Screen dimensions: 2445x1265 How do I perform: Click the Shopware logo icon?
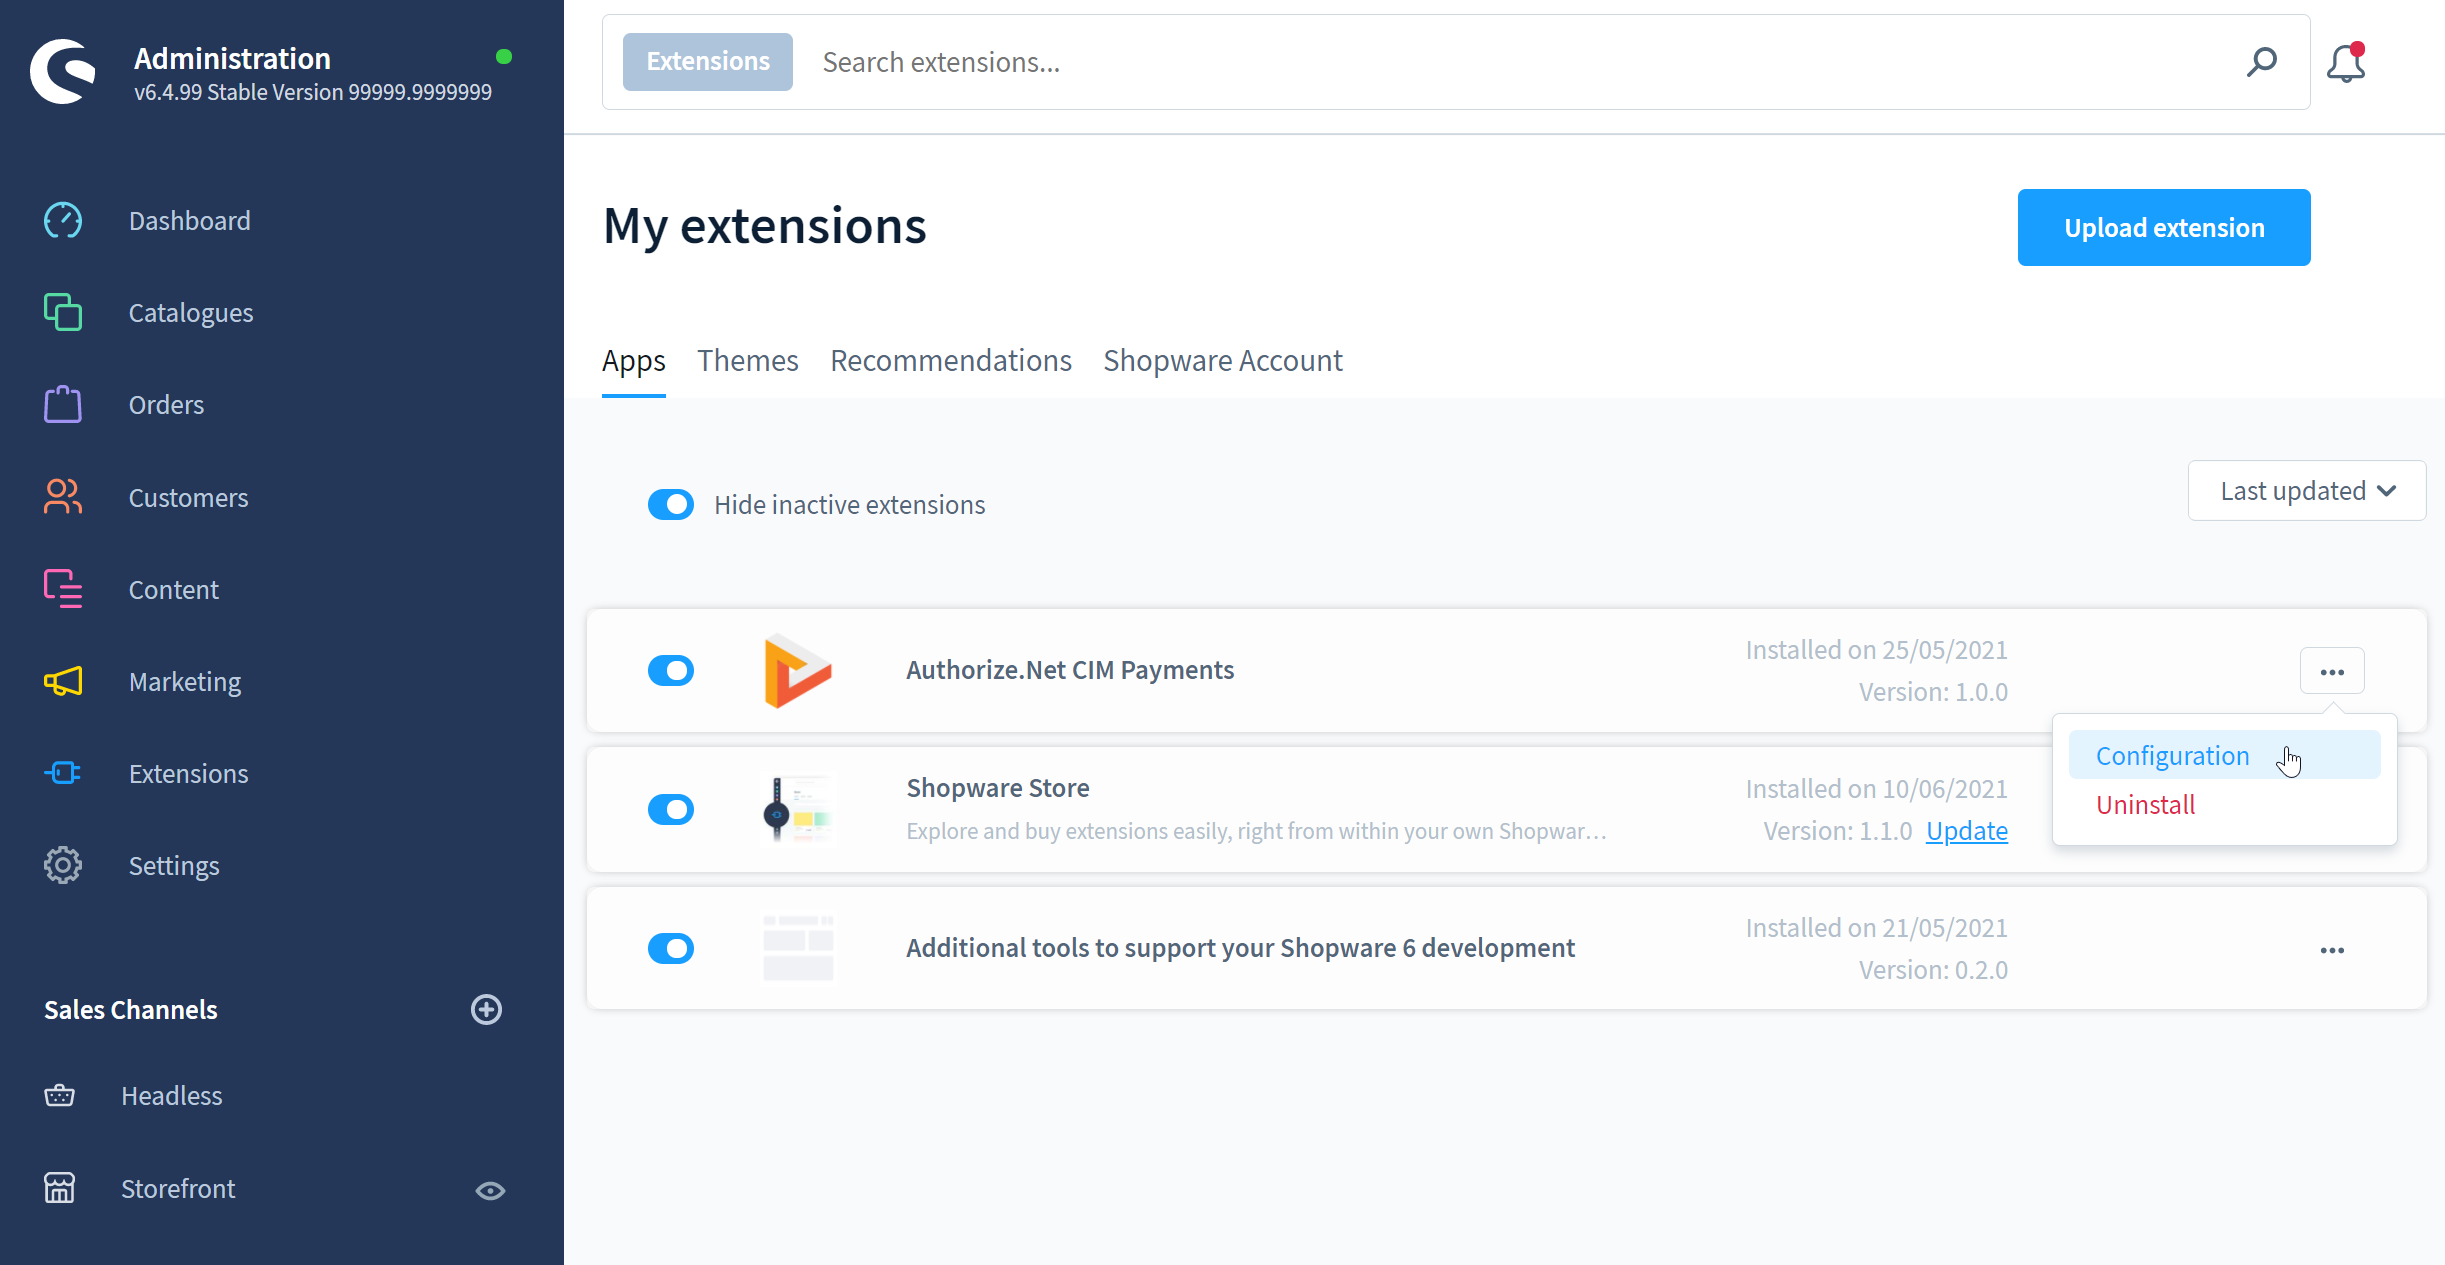tap(63, 71)
